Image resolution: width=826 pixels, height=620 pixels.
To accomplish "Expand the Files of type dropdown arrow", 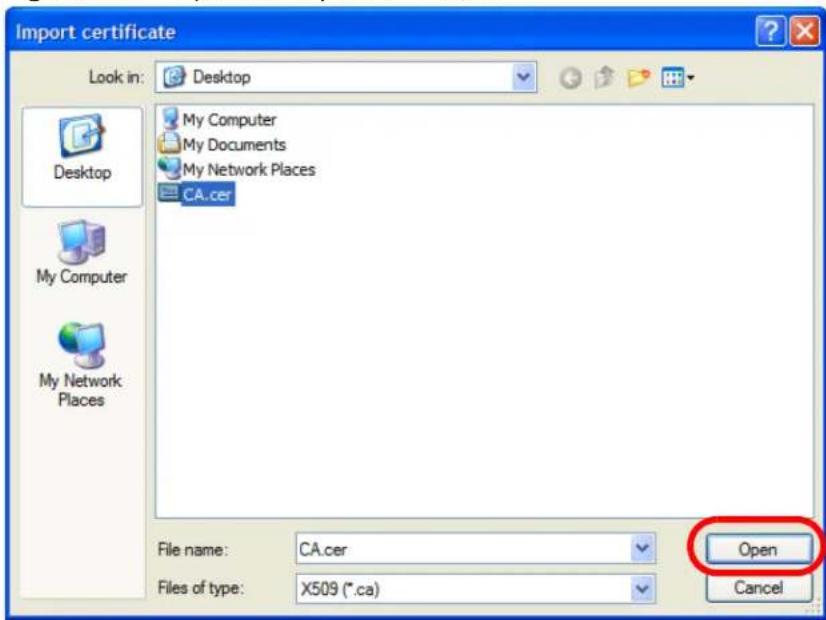I will (x=643, y=588).
